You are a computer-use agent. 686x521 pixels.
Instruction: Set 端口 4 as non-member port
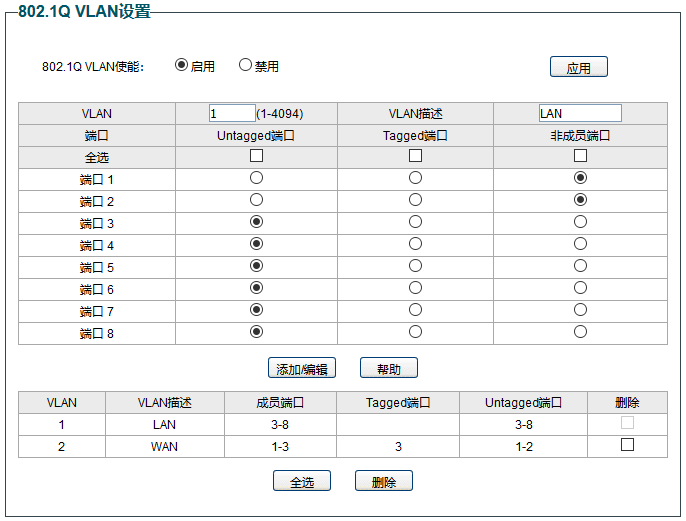(580, 244)
